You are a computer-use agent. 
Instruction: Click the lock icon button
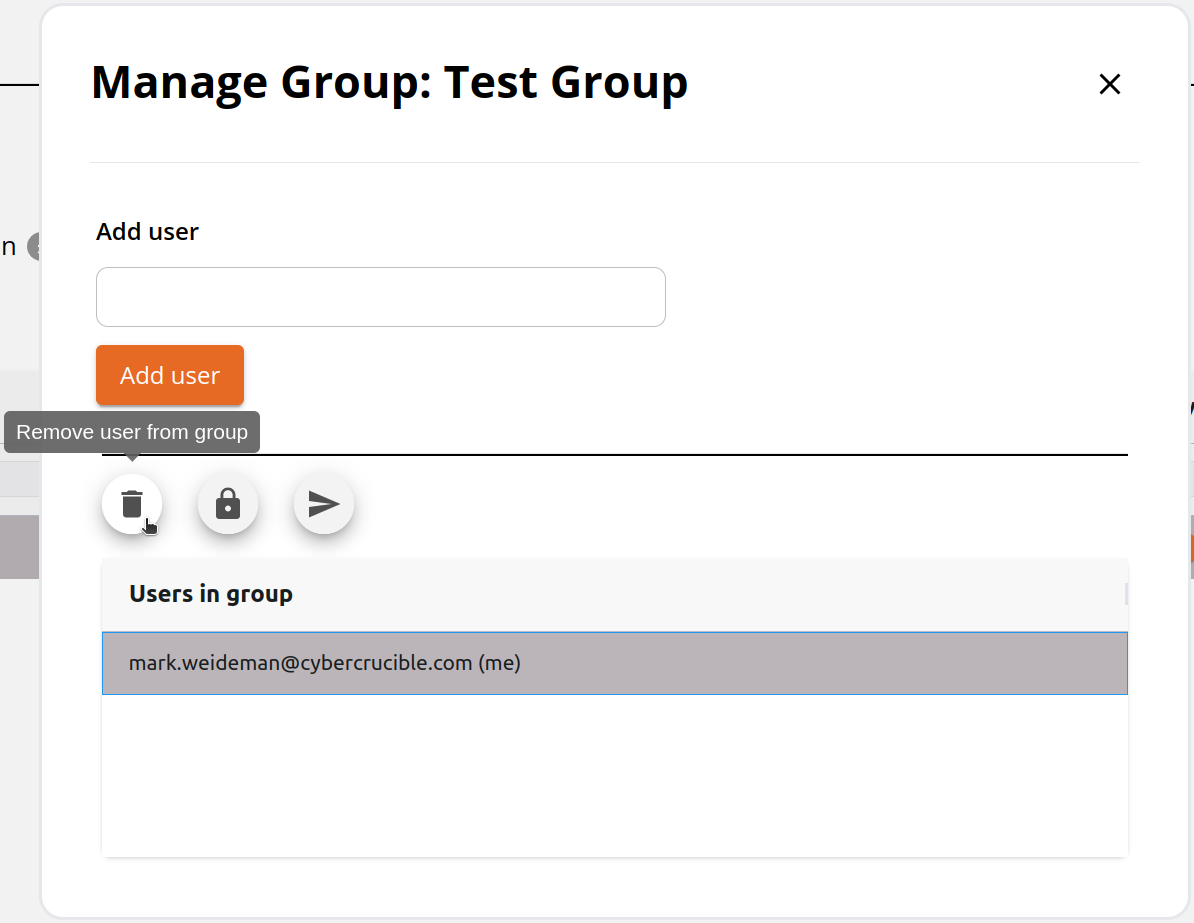(x=228, y=504)
